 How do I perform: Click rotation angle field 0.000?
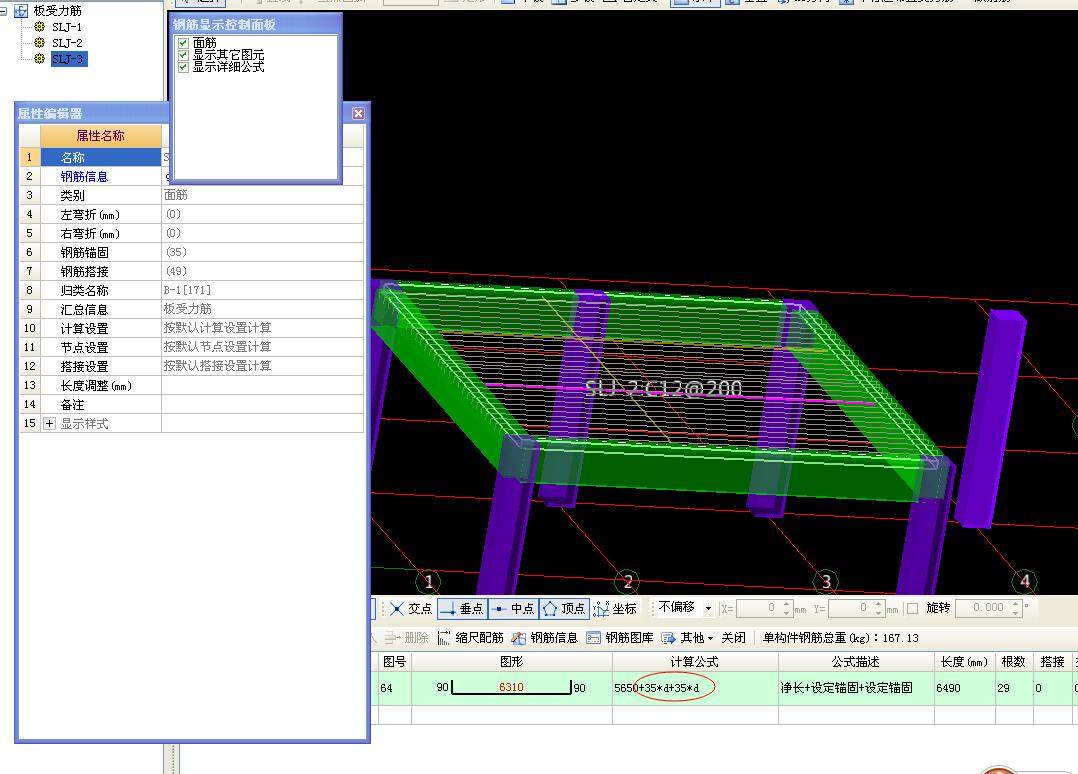(983, 608)
